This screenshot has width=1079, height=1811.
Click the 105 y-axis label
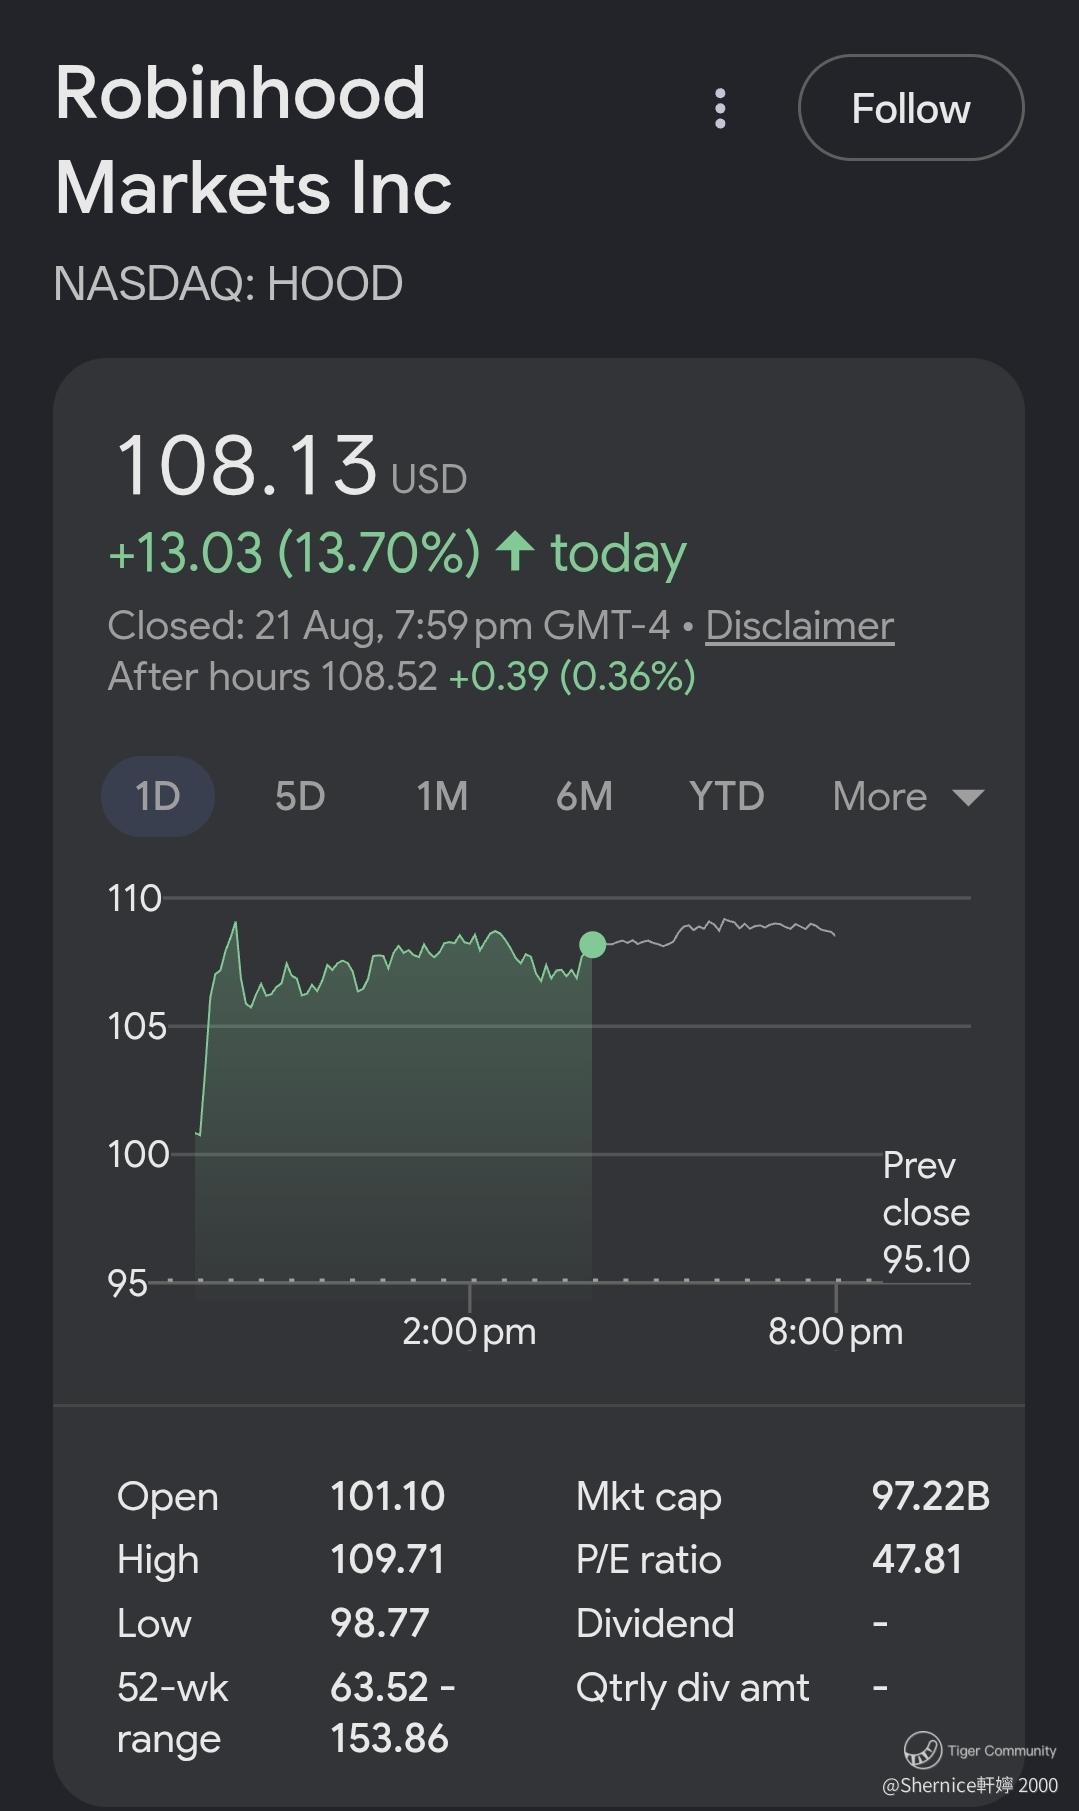[x=137, y=1026]
